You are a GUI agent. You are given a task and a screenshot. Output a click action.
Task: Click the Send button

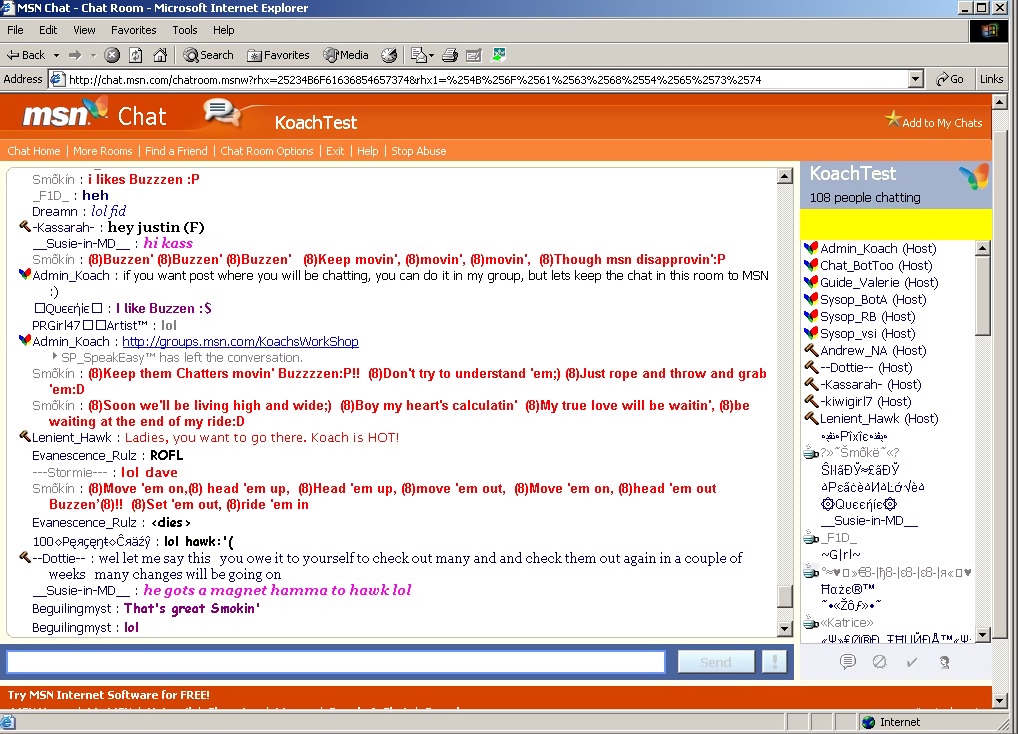click(x=716, y=662)
